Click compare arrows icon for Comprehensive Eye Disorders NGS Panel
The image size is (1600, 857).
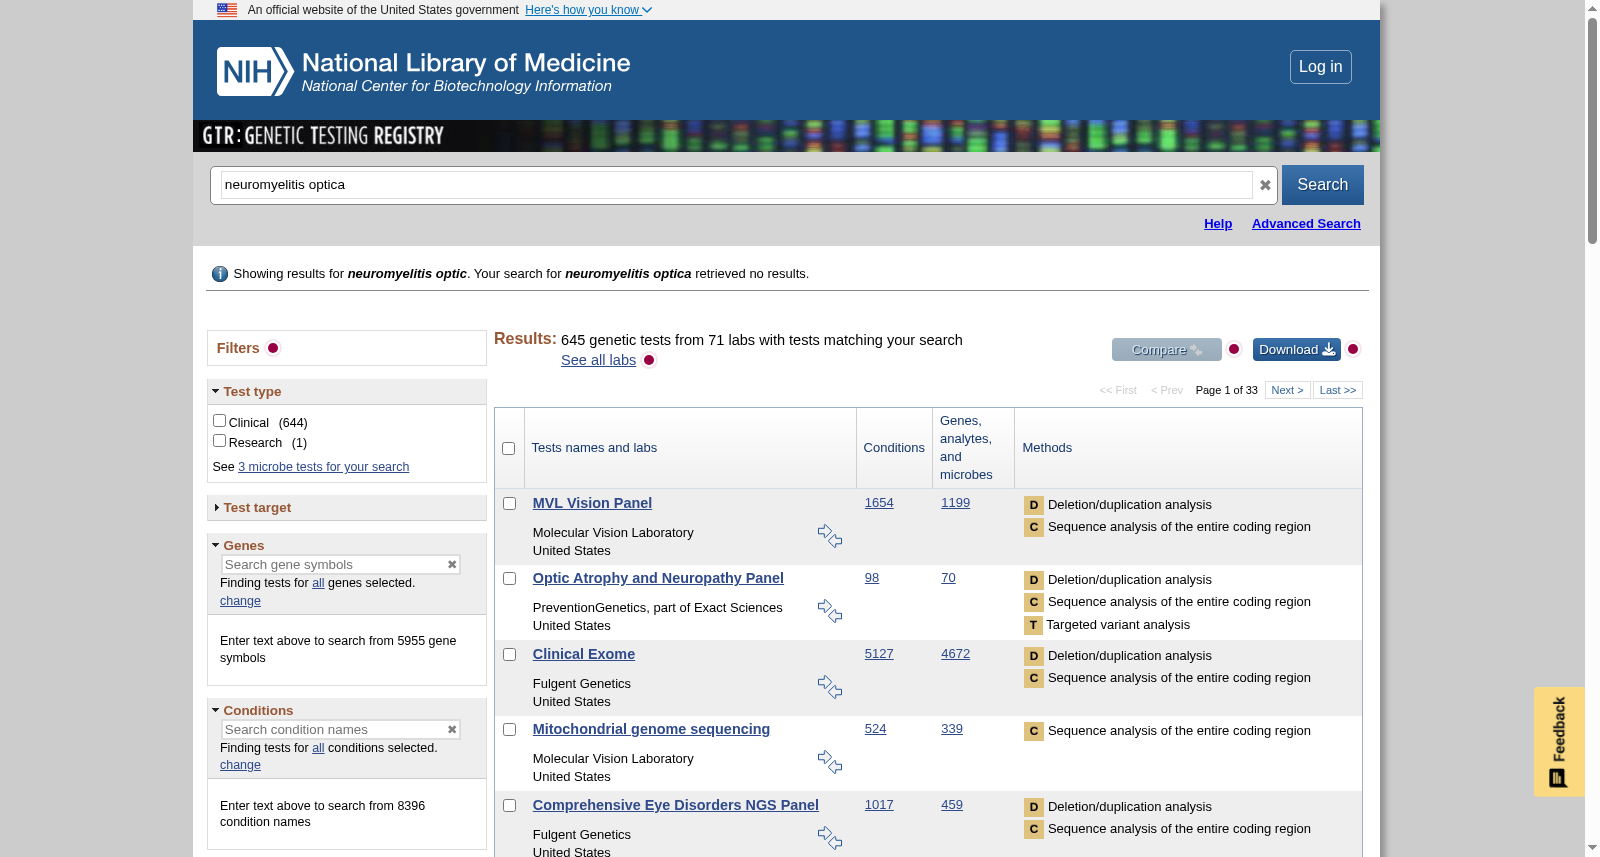tap(830, 838)
